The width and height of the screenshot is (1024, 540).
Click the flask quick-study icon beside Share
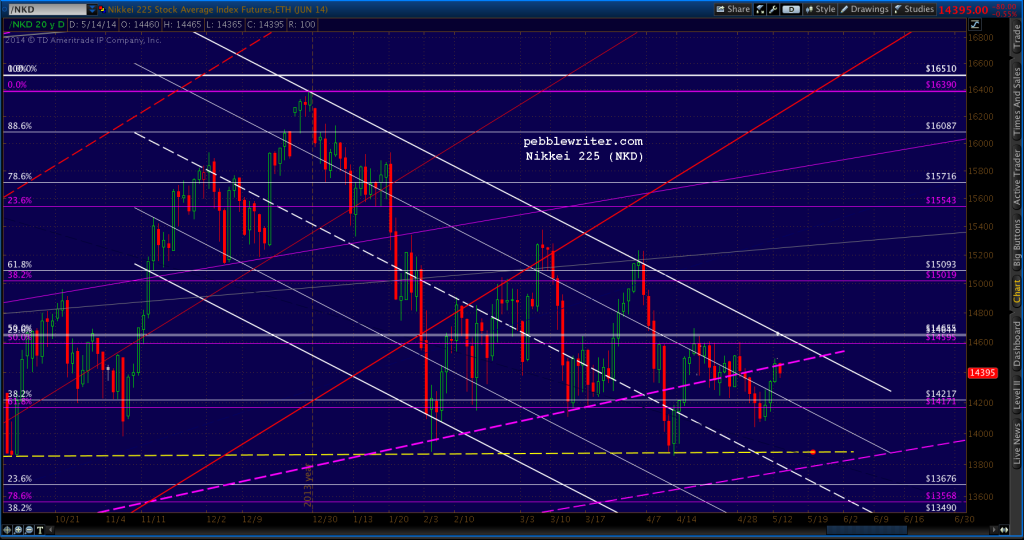pos(760,9)
